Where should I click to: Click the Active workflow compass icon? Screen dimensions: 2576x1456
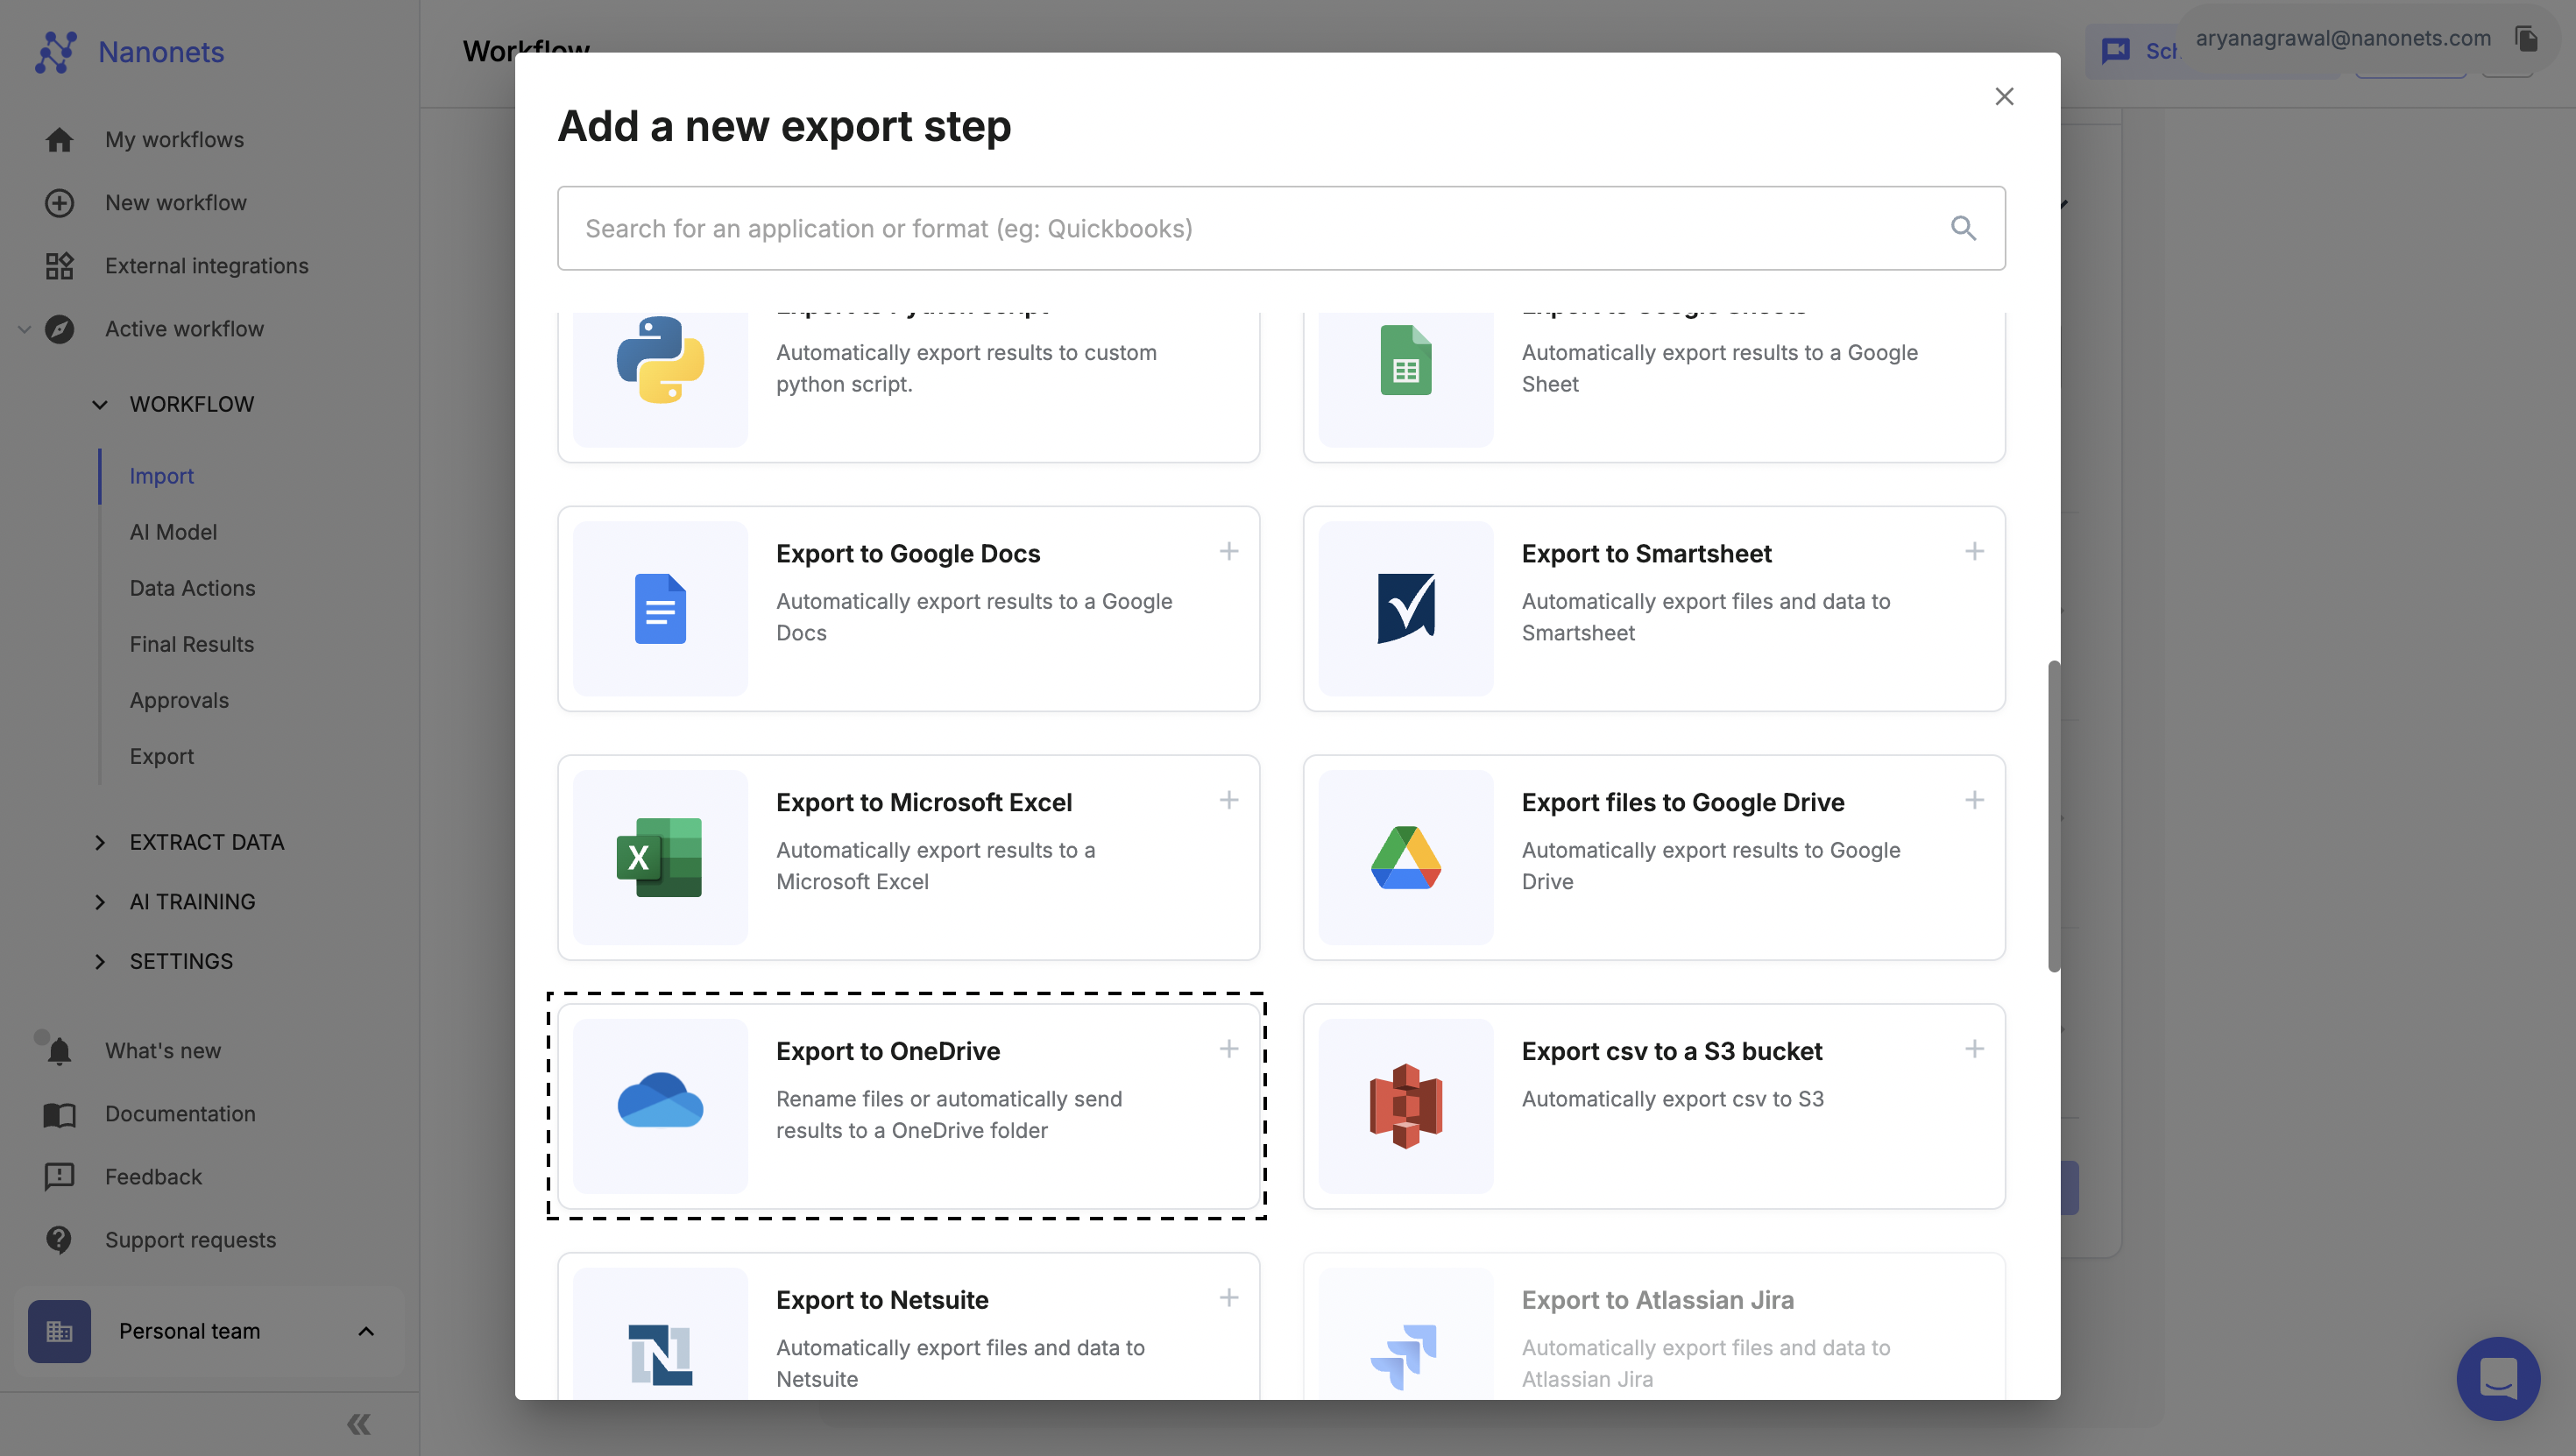coord(59,329)
